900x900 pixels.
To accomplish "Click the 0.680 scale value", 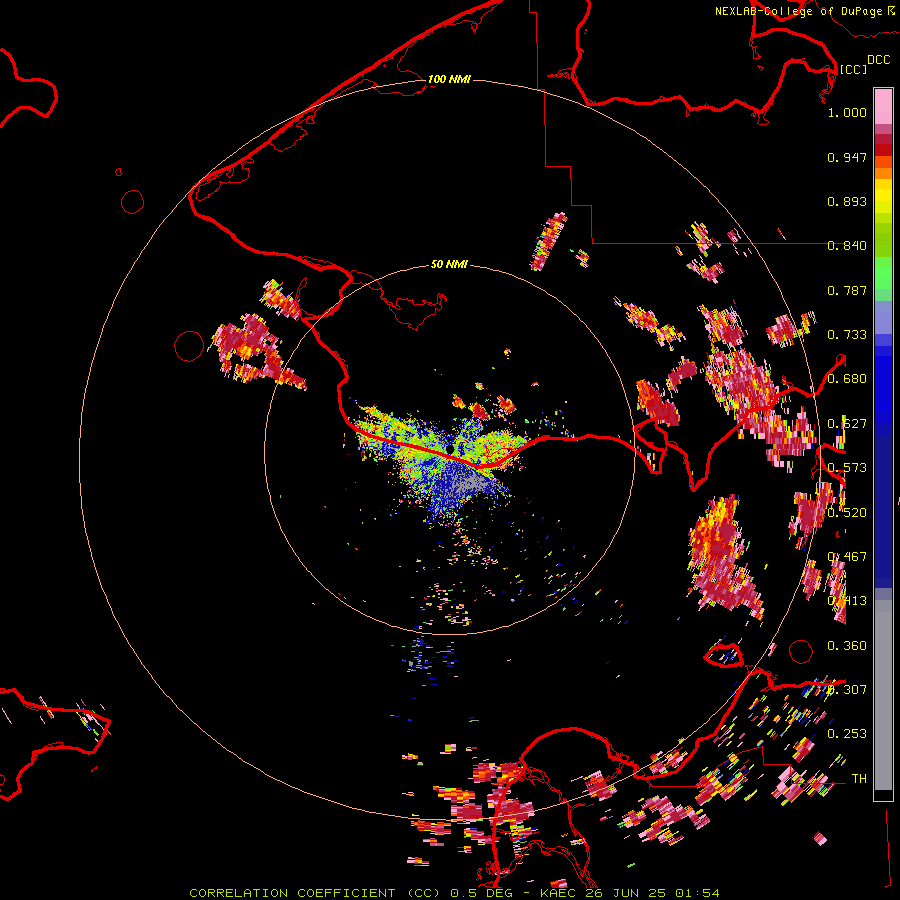I will coord(847,379).
